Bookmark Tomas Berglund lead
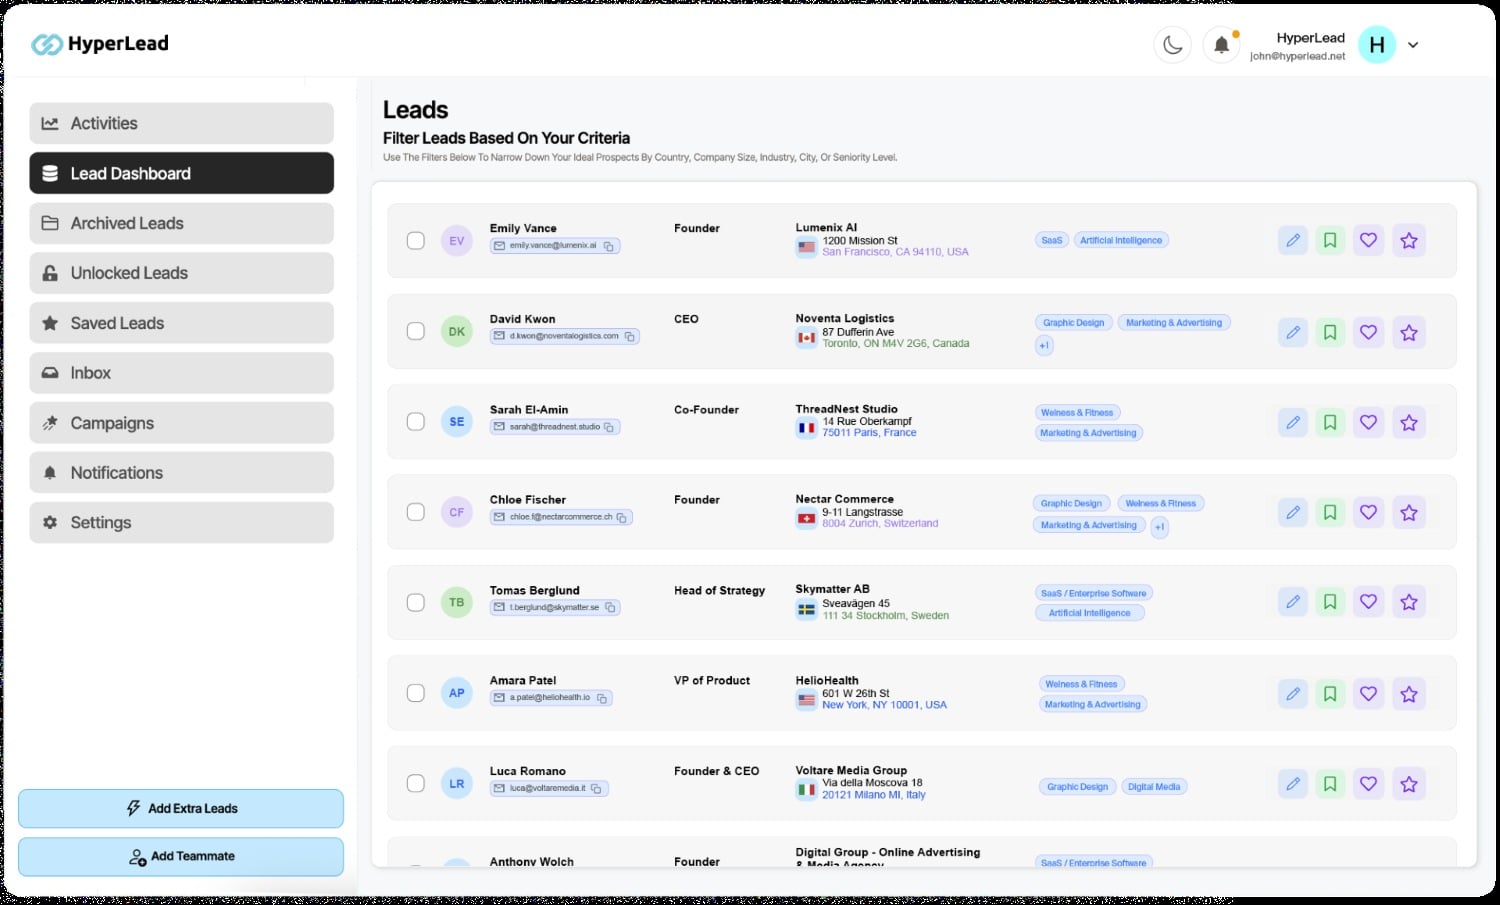 [1330, 602]
